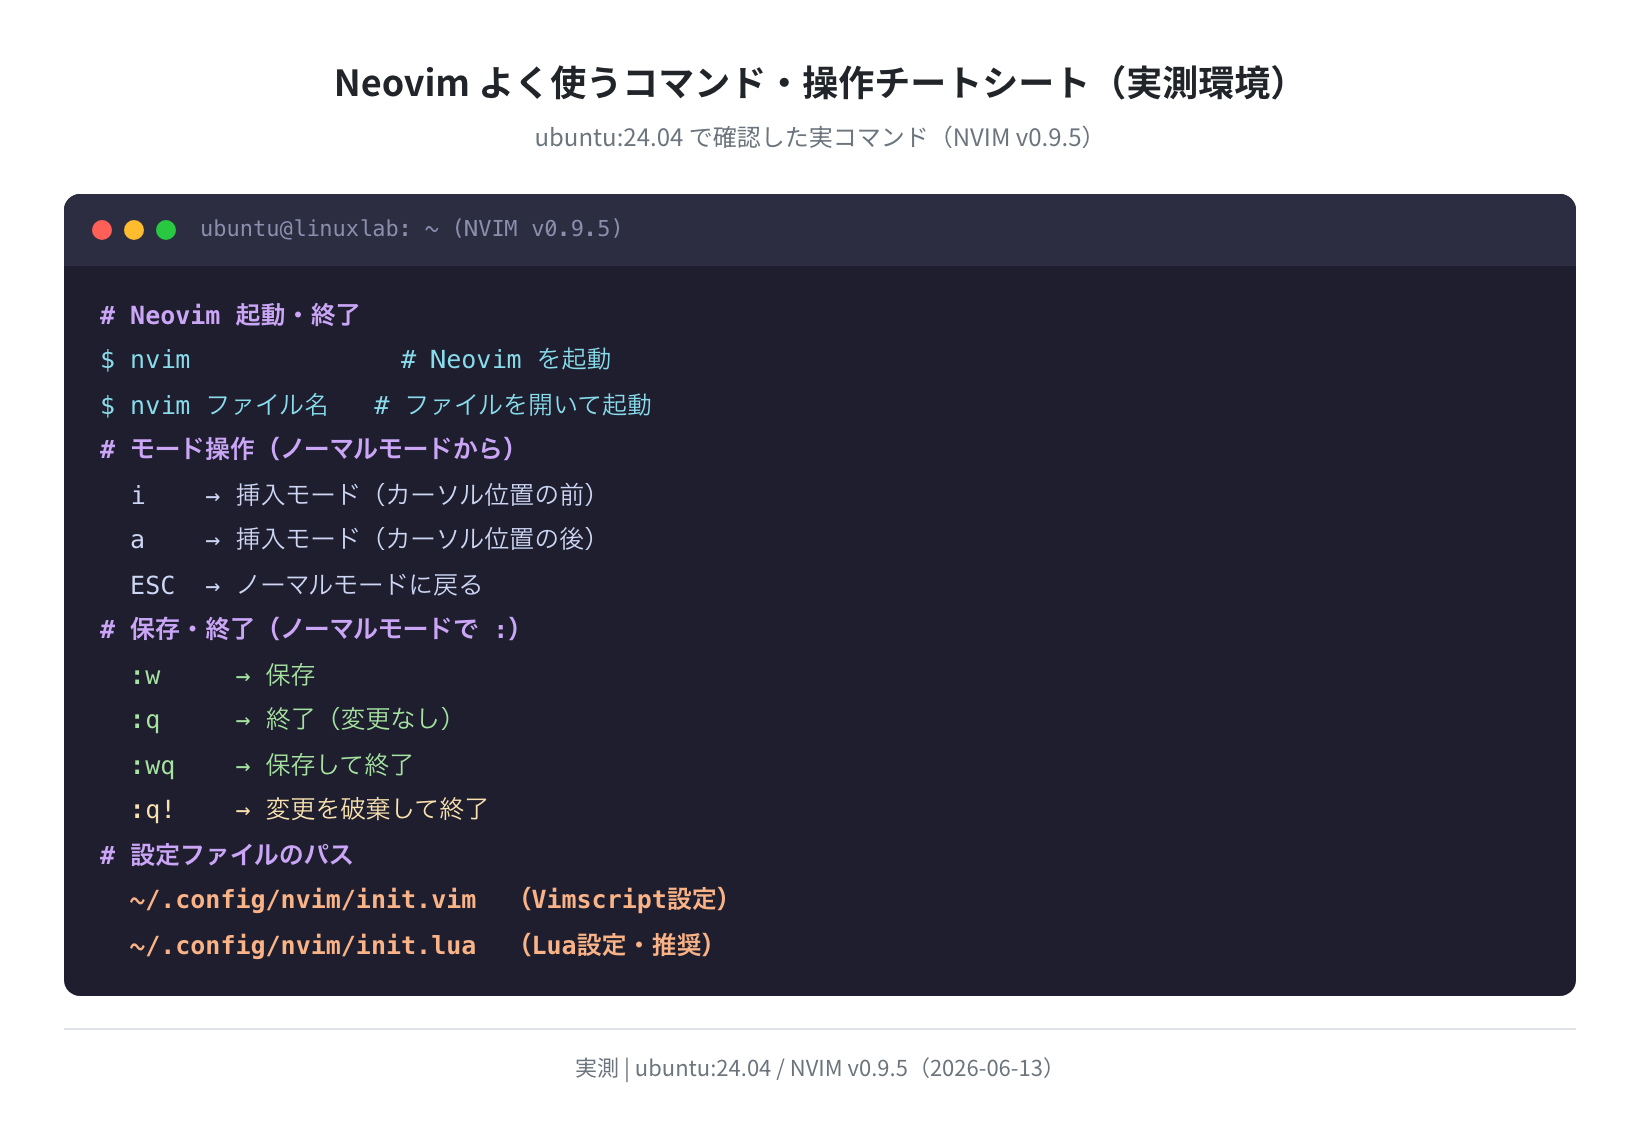Screen dimensions: 1640x1124
Task: Click the line ':q! → 変更を破棄して終了'
Action: (x=309, y=809)
